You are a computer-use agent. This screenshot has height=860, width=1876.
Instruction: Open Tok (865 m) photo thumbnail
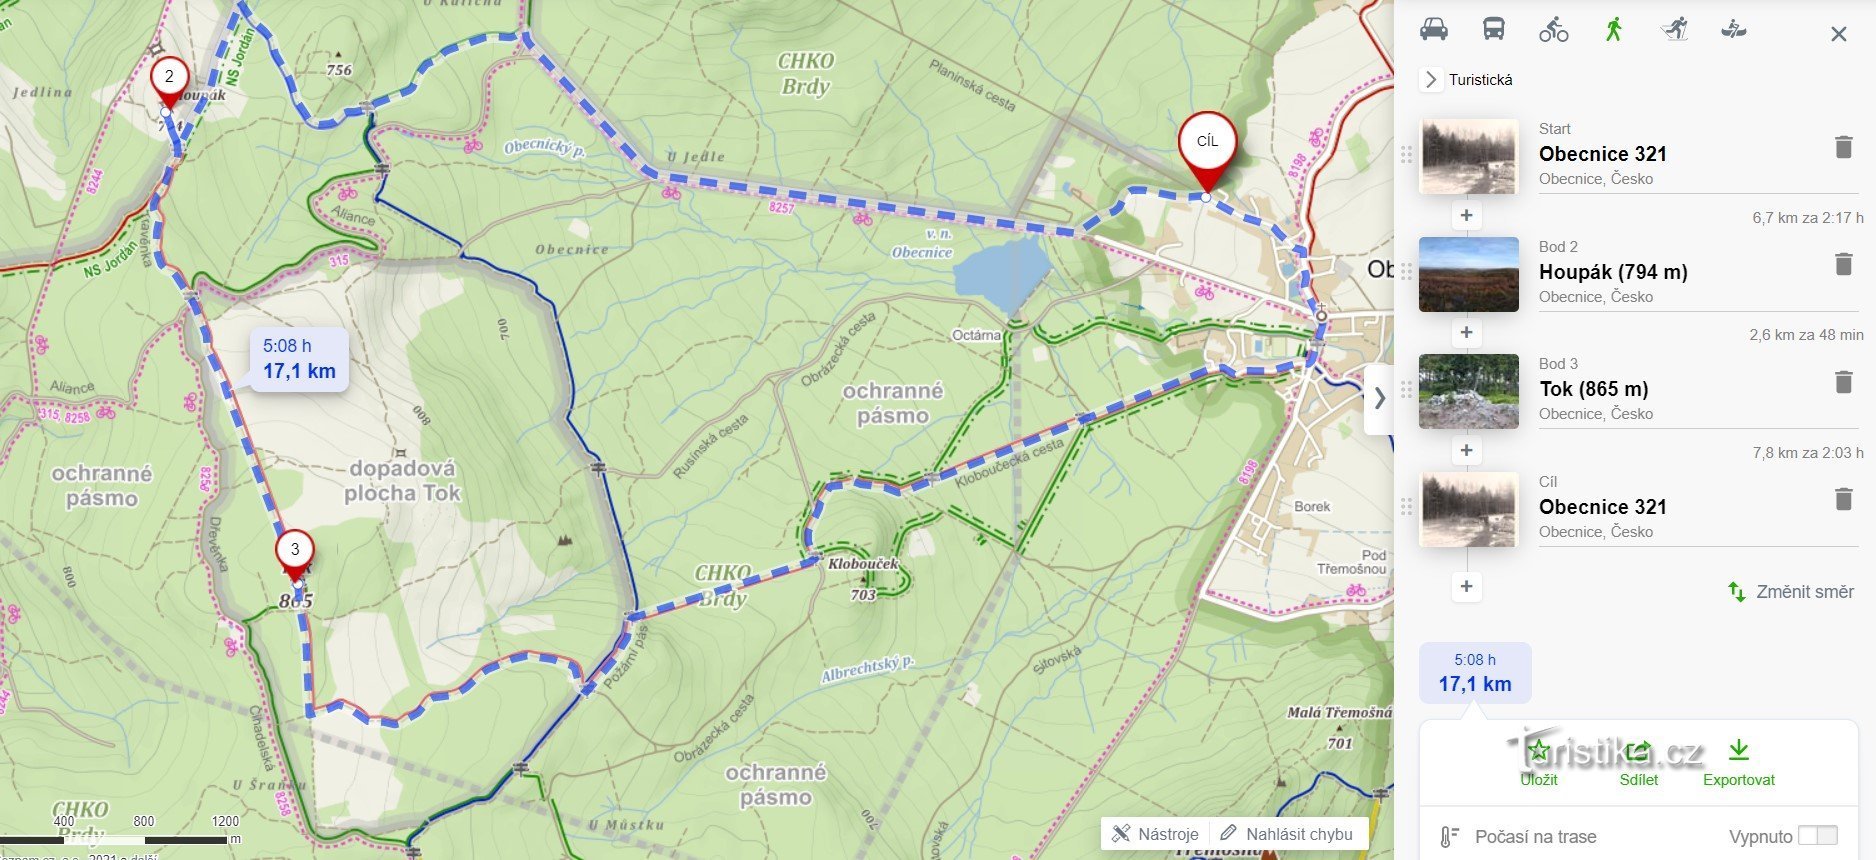point(1468,391)
